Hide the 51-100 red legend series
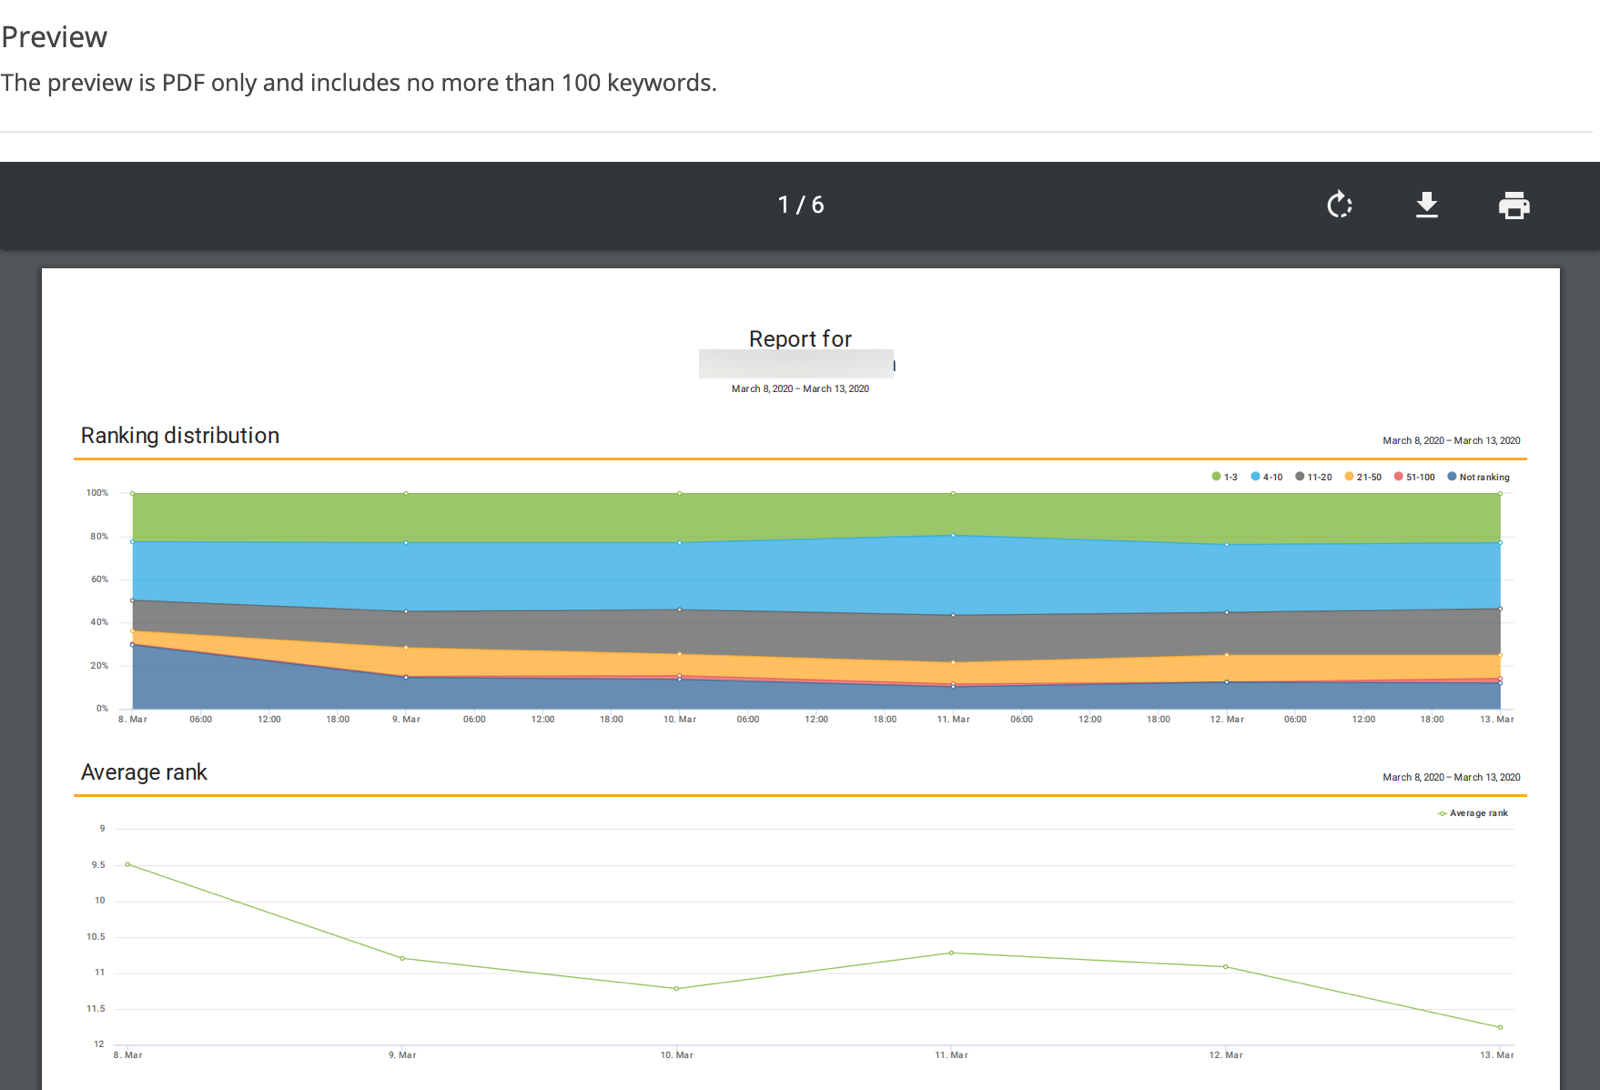Image resolution: width=1600 pixels, height=1090 pixels. pos(1414,477)
